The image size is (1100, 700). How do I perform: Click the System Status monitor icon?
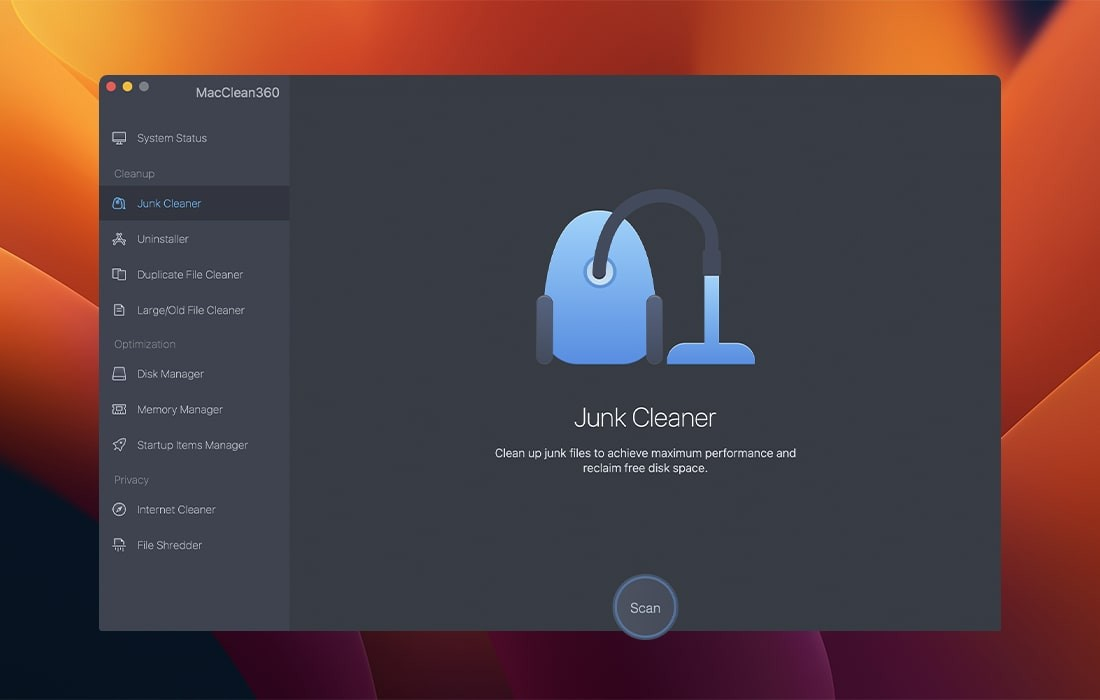pyautogui.click(x=119, y=138)
